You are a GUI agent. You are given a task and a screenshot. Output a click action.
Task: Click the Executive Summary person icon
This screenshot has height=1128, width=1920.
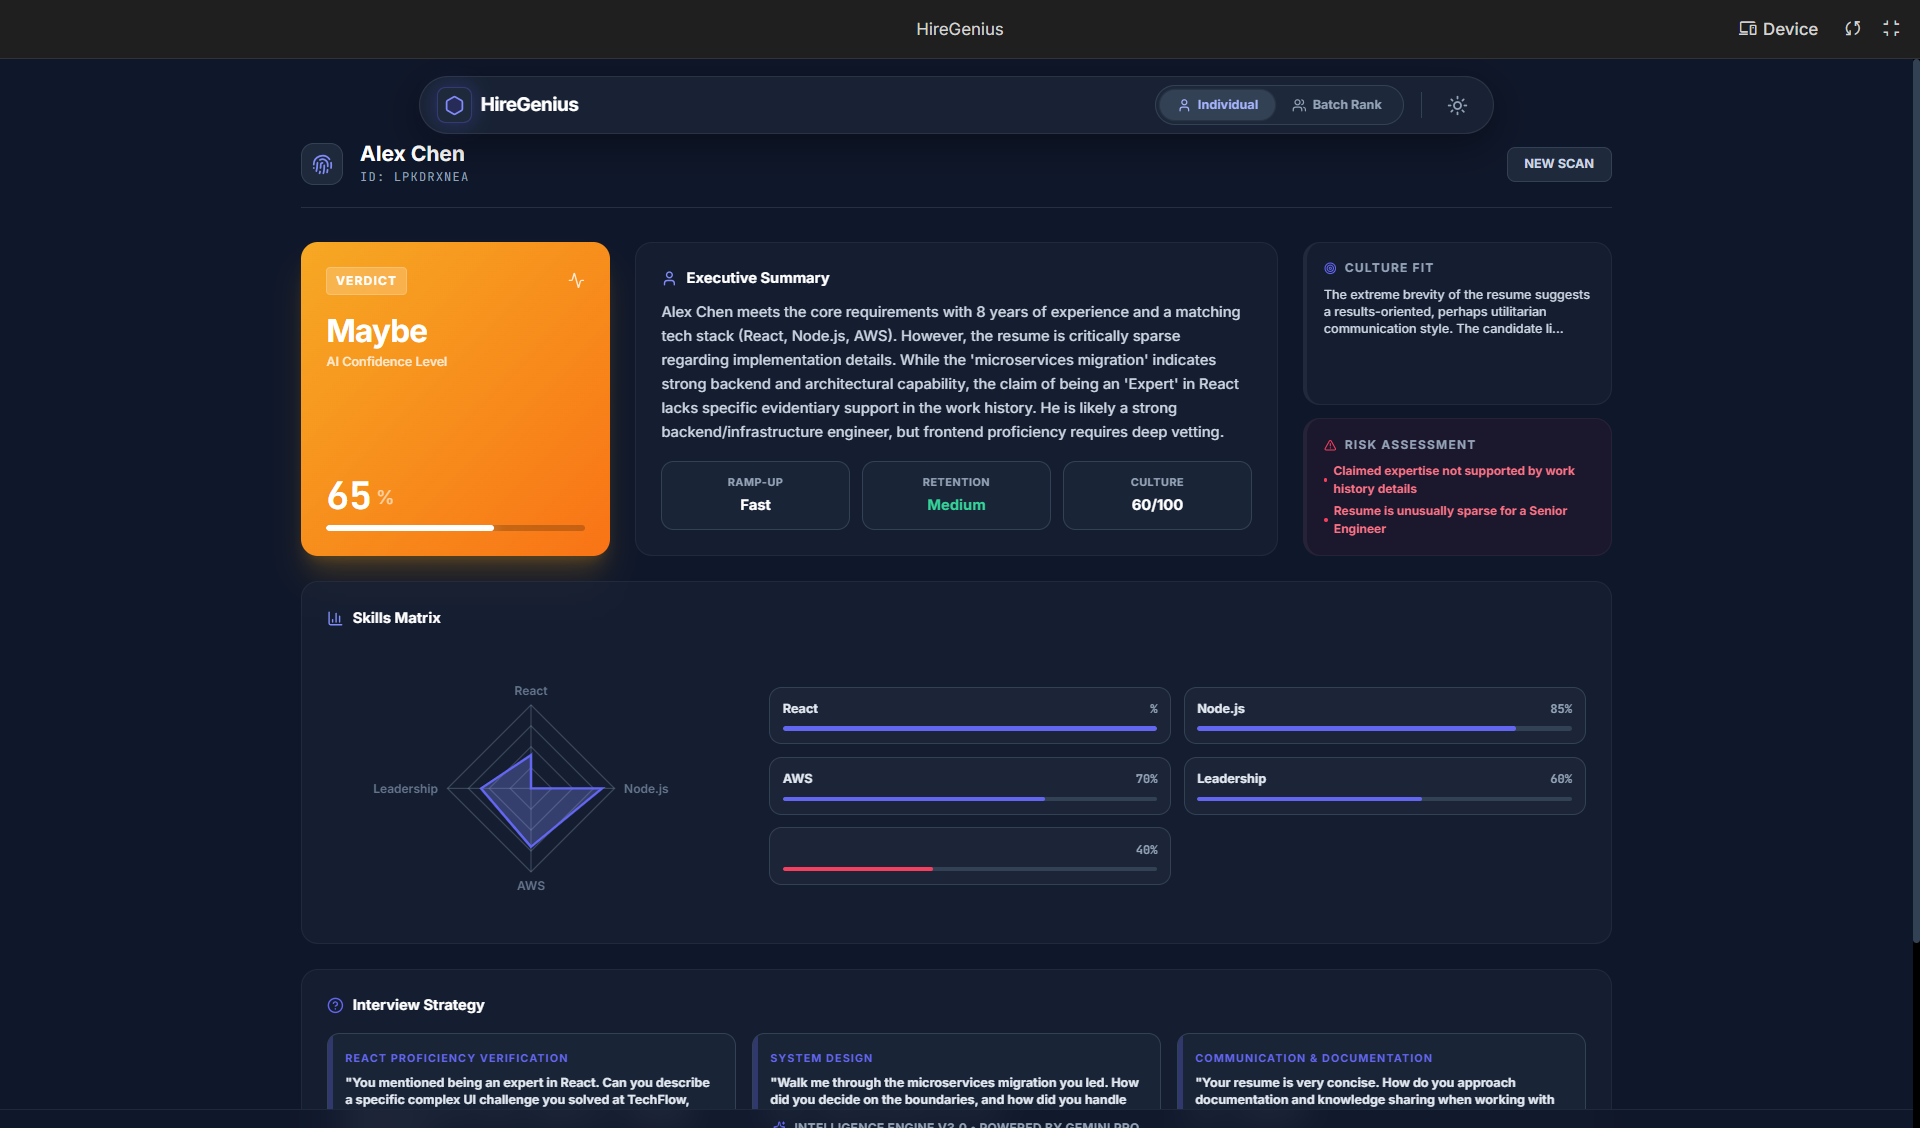point(669,278)
